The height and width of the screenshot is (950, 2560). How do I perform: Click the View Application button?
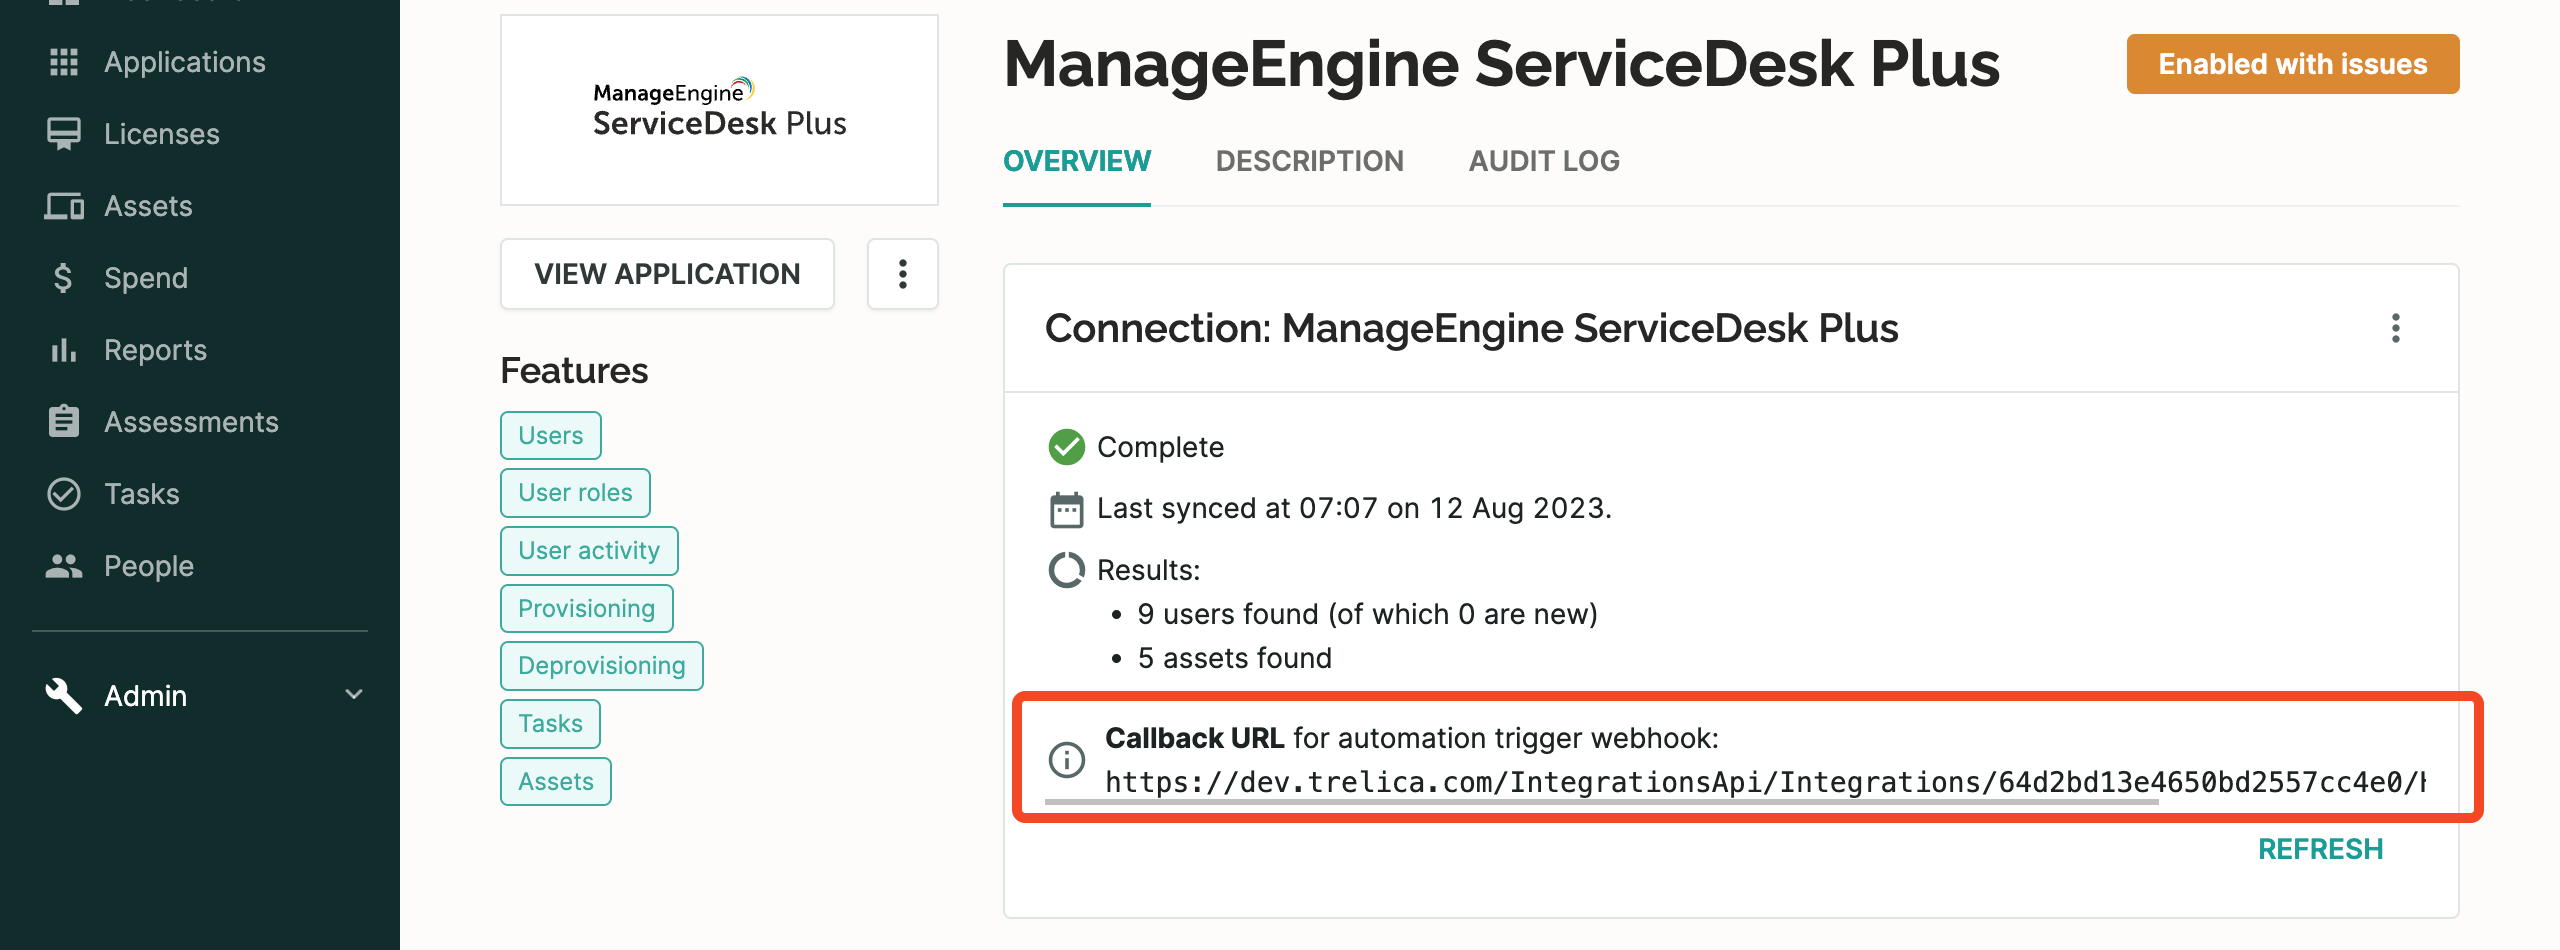coord(667,274)
